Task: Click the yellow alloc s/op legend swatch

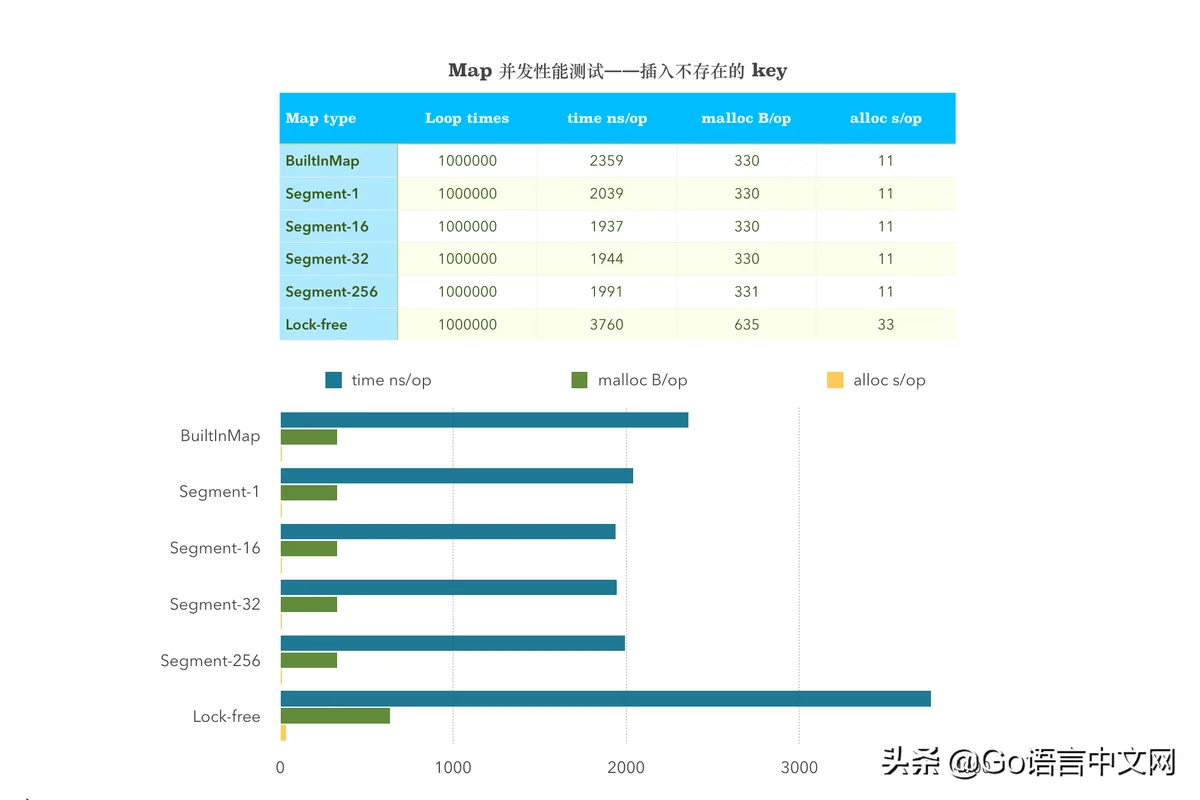Action: pyautogui.click(x=835, y=380)
